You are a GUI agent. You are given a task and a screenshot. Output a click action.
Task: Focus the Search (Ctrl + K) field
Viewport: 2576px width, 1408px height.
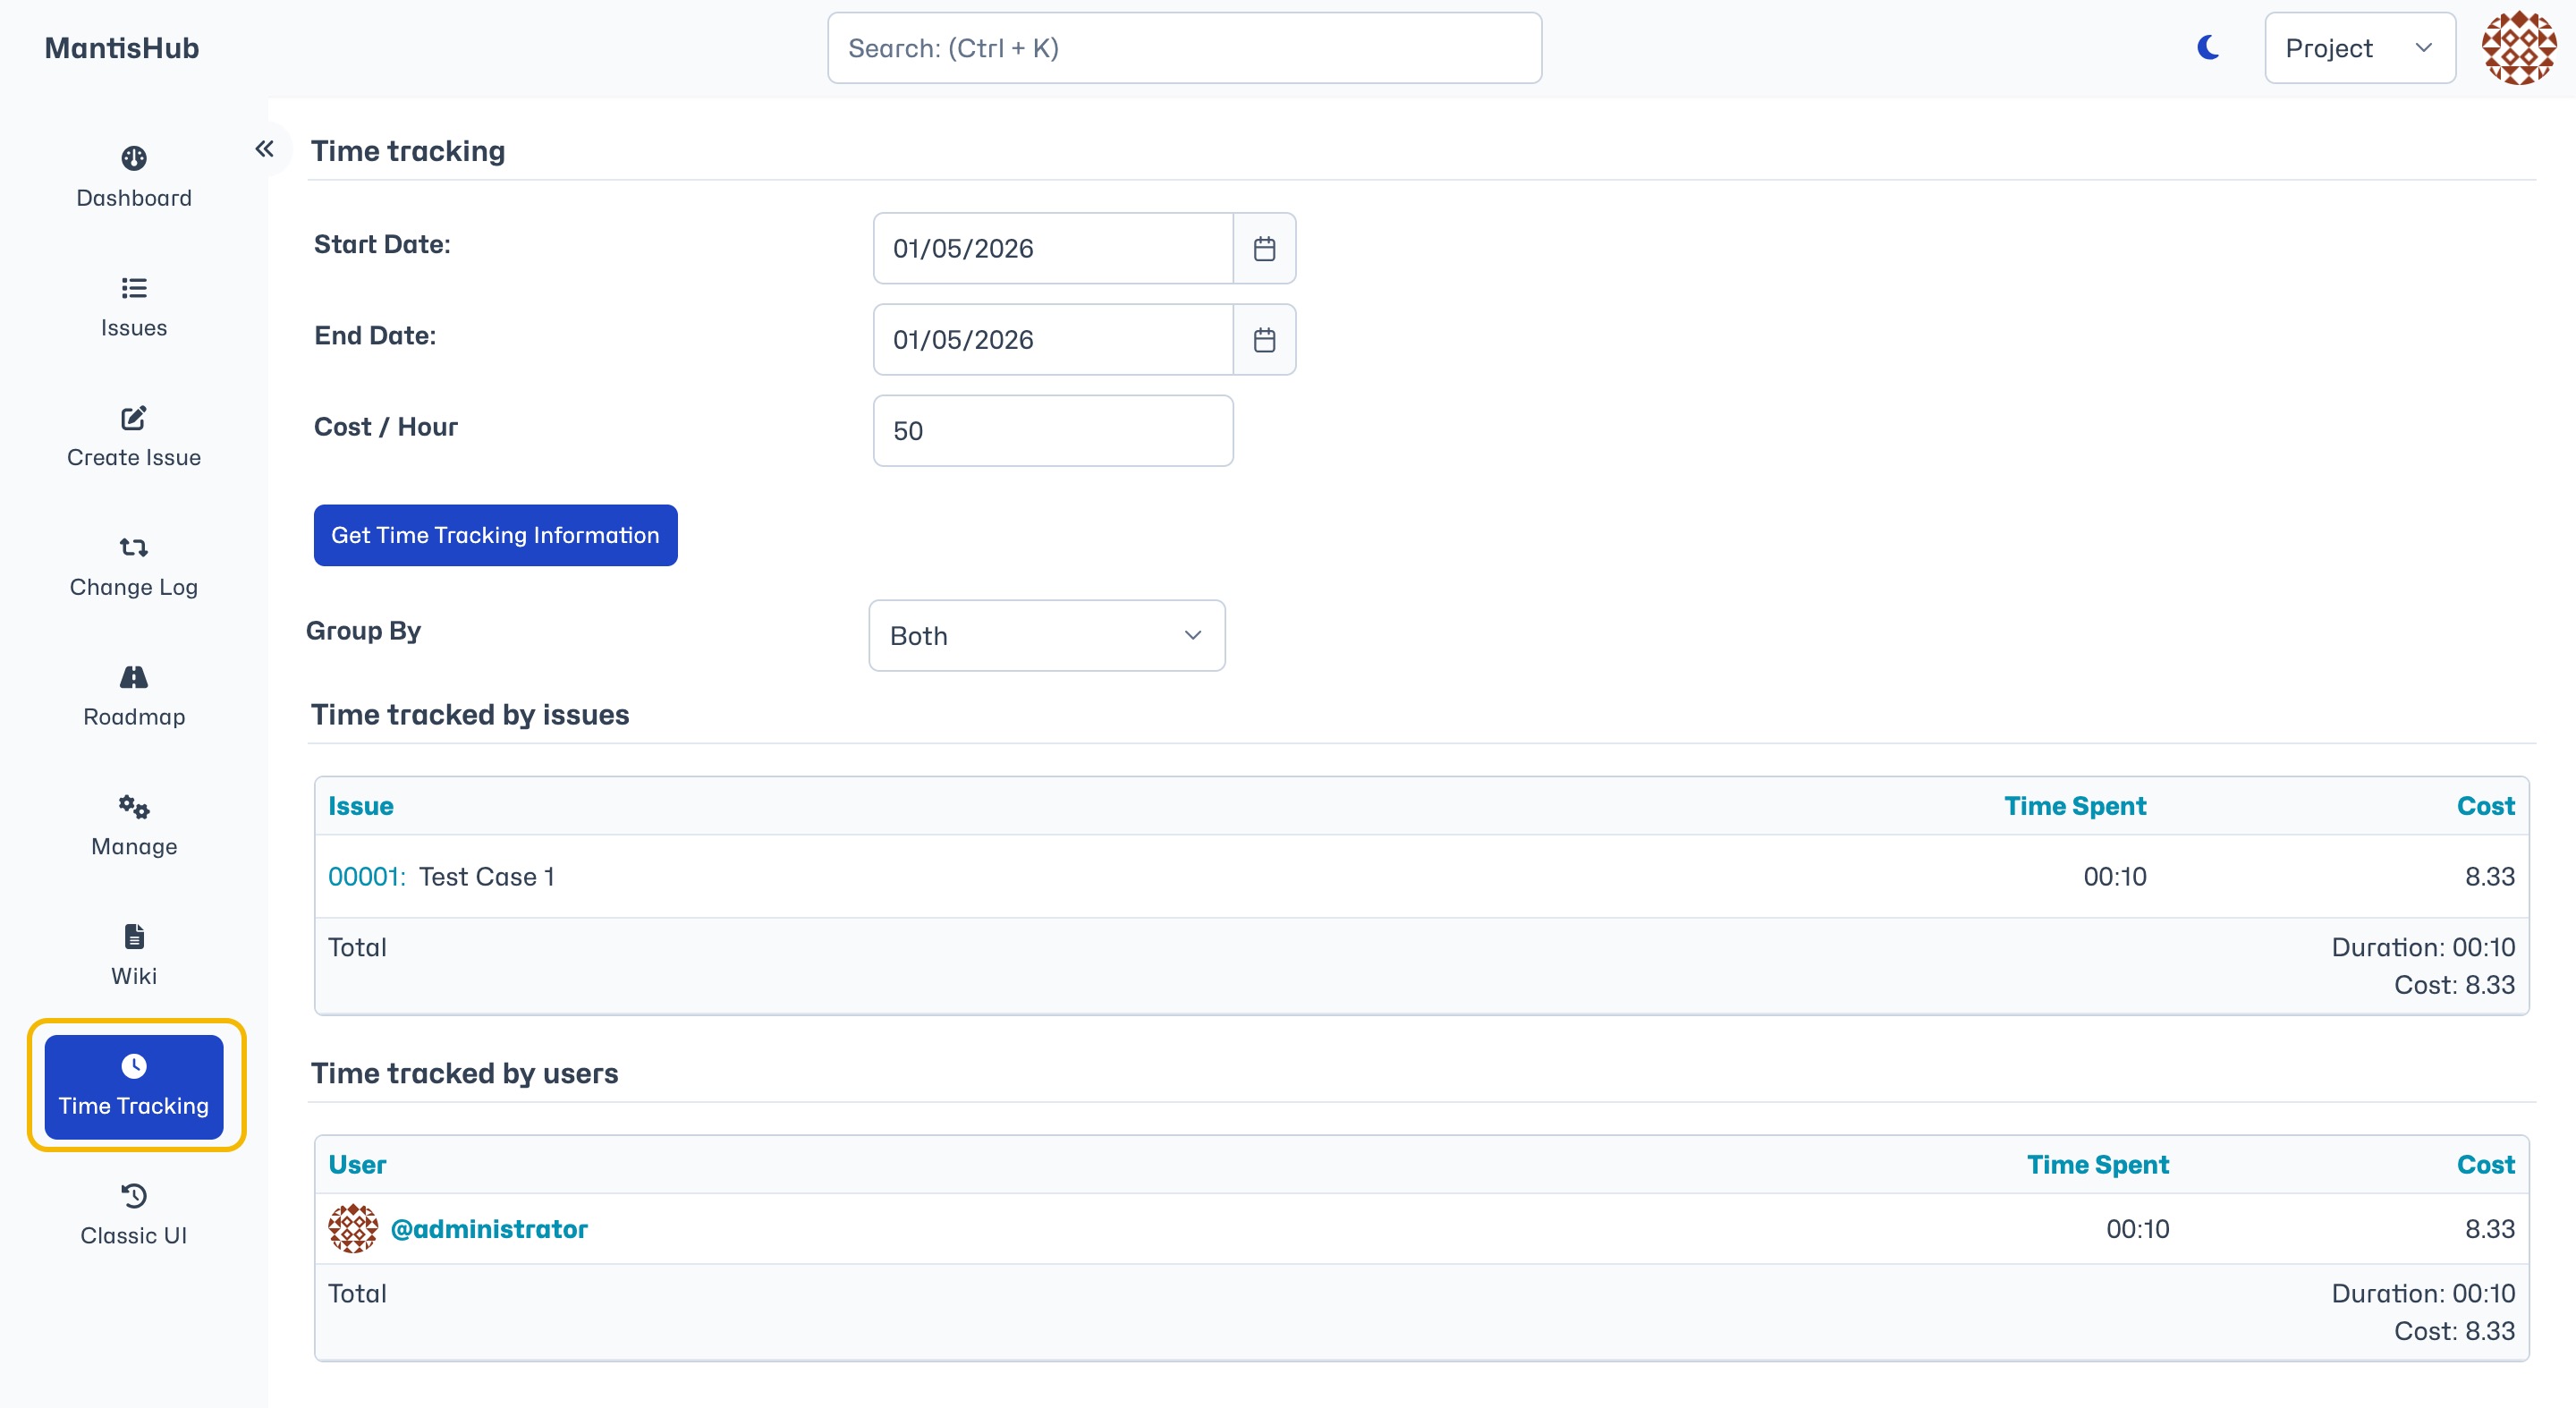click(x=1184, y=47)
